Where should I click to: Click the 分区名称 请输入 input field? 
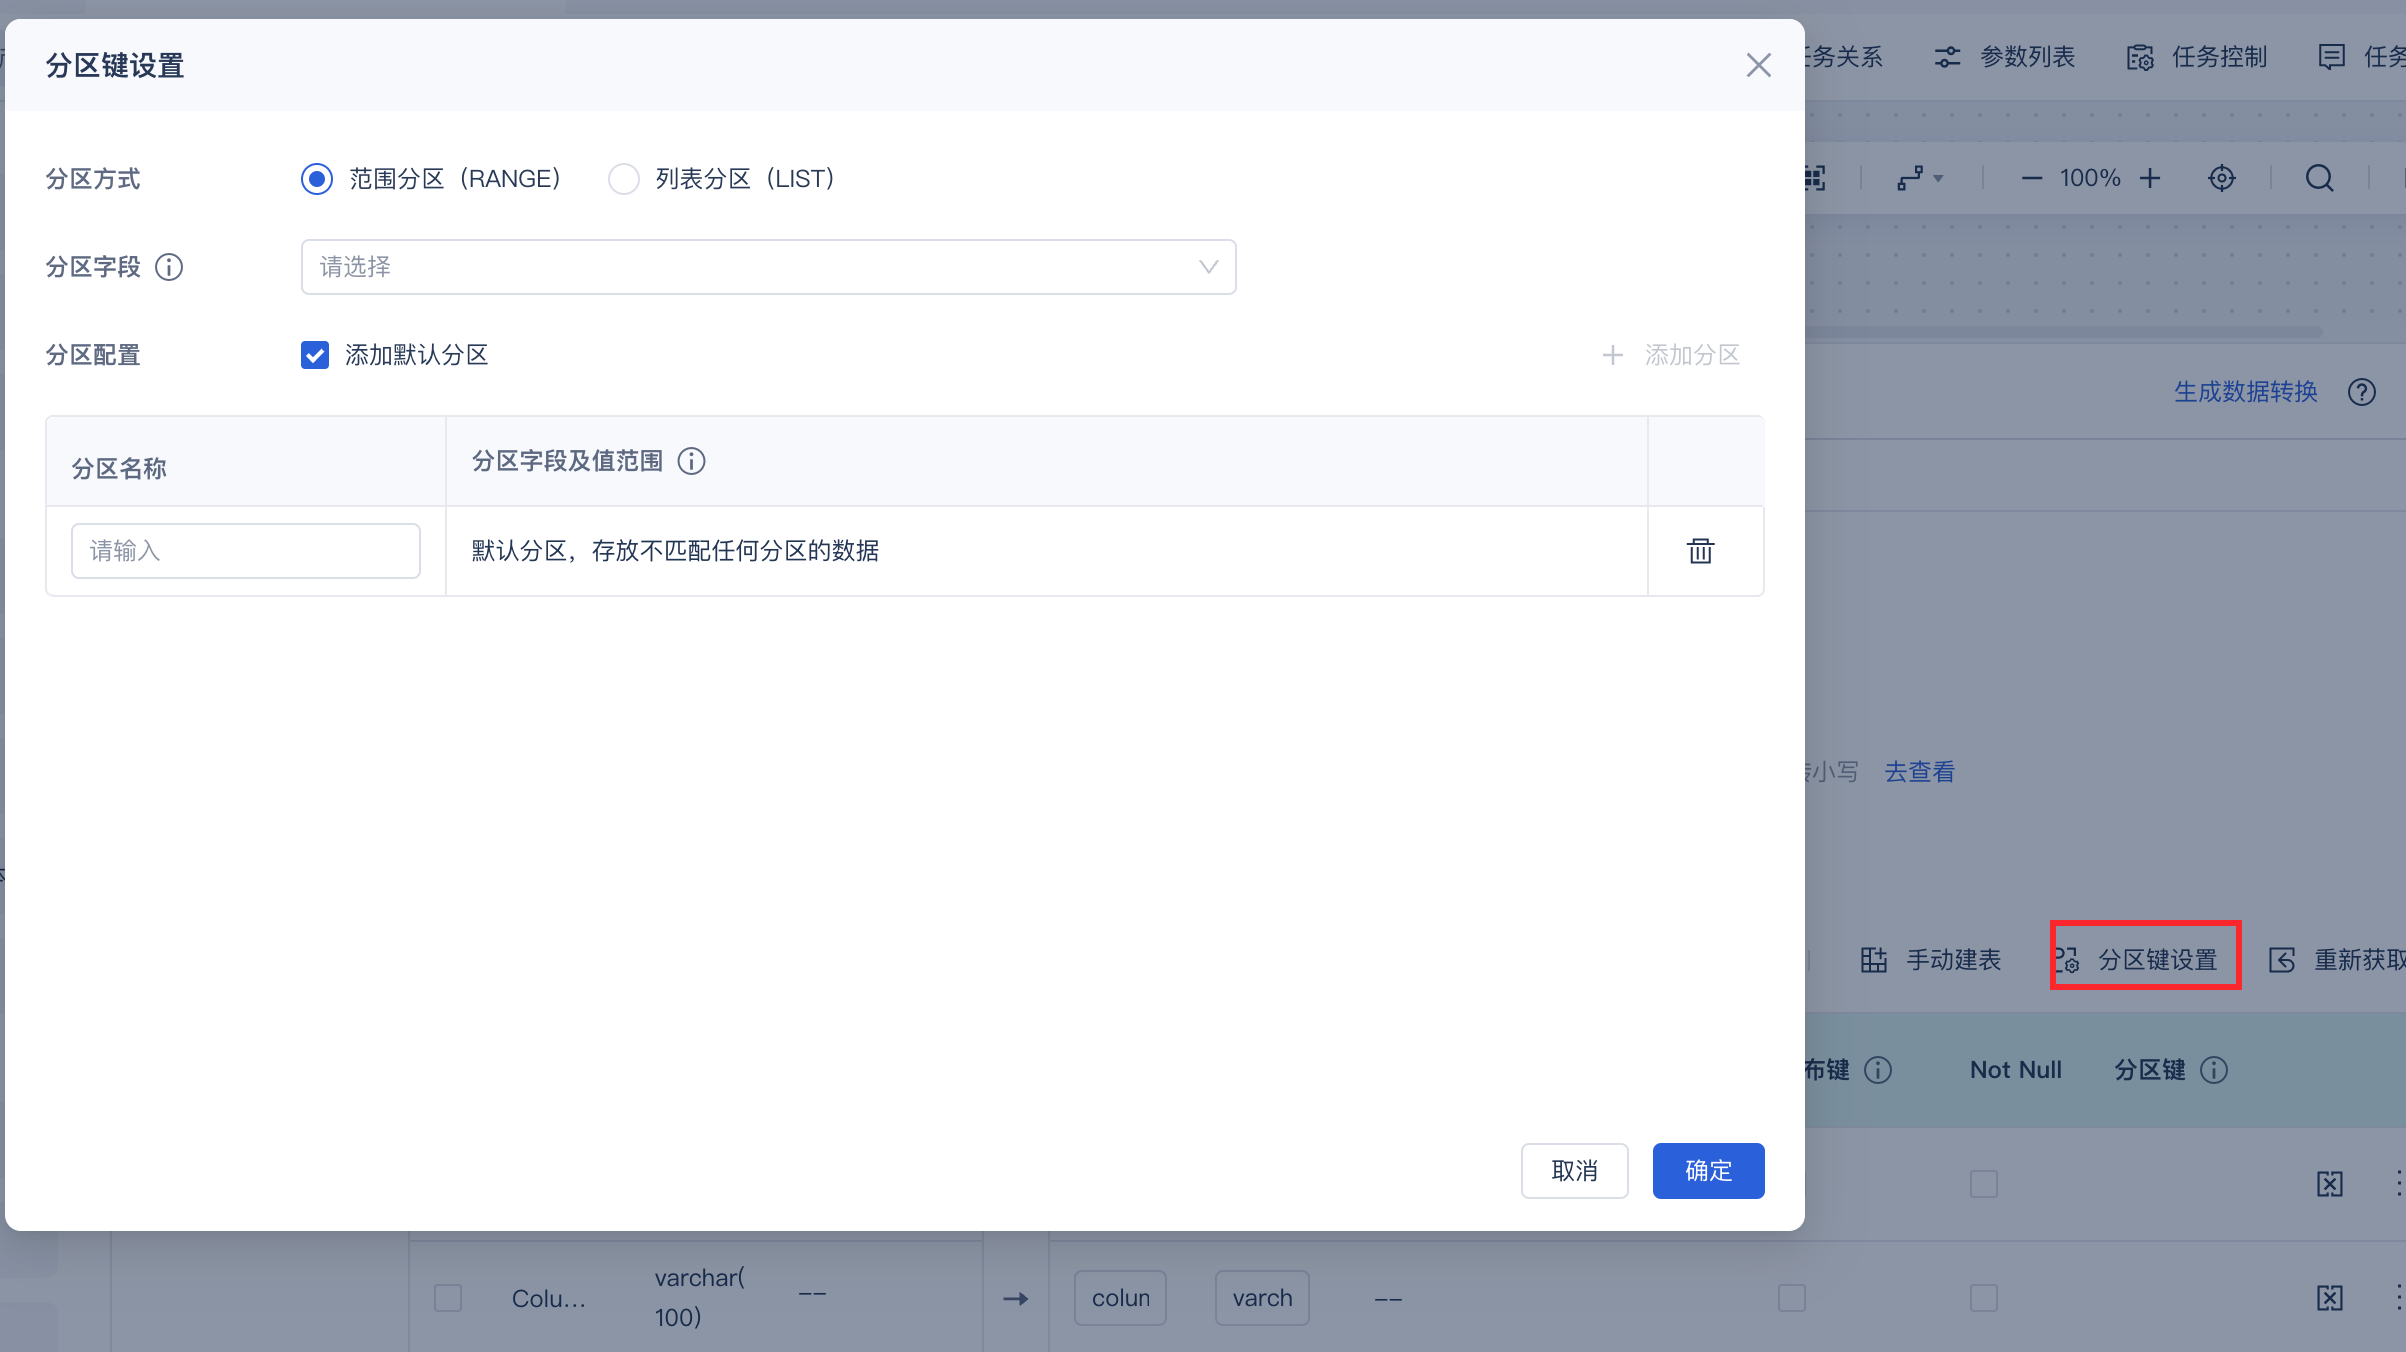pos(246,551)
